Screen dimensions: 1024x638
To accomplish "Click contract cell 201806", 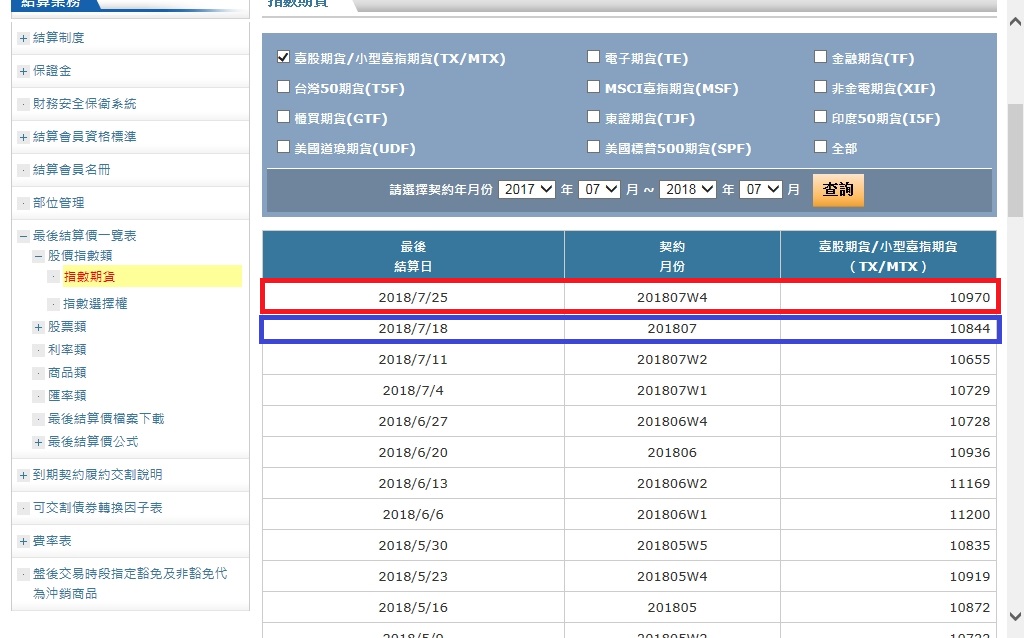I will (x=672, y=453).
